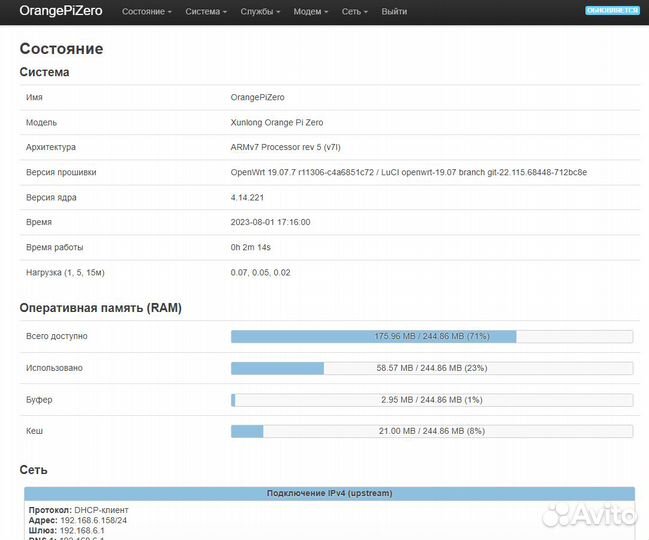This screenshot has height=540, width=649.
Task: Click the Всего доступно label
Action: (57, 336)
